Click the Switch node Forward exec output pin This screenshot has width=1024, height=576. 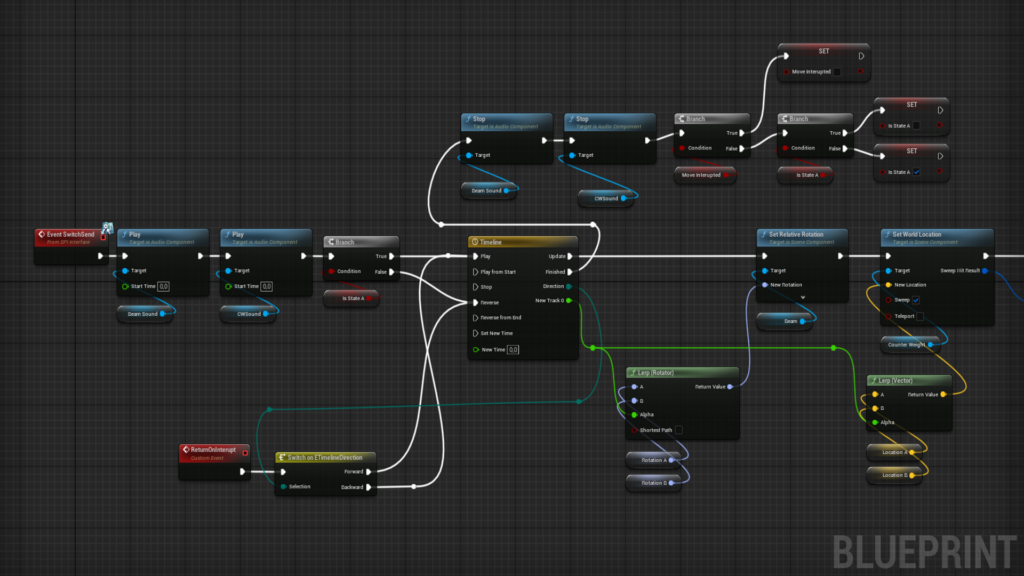pos(369,472)
